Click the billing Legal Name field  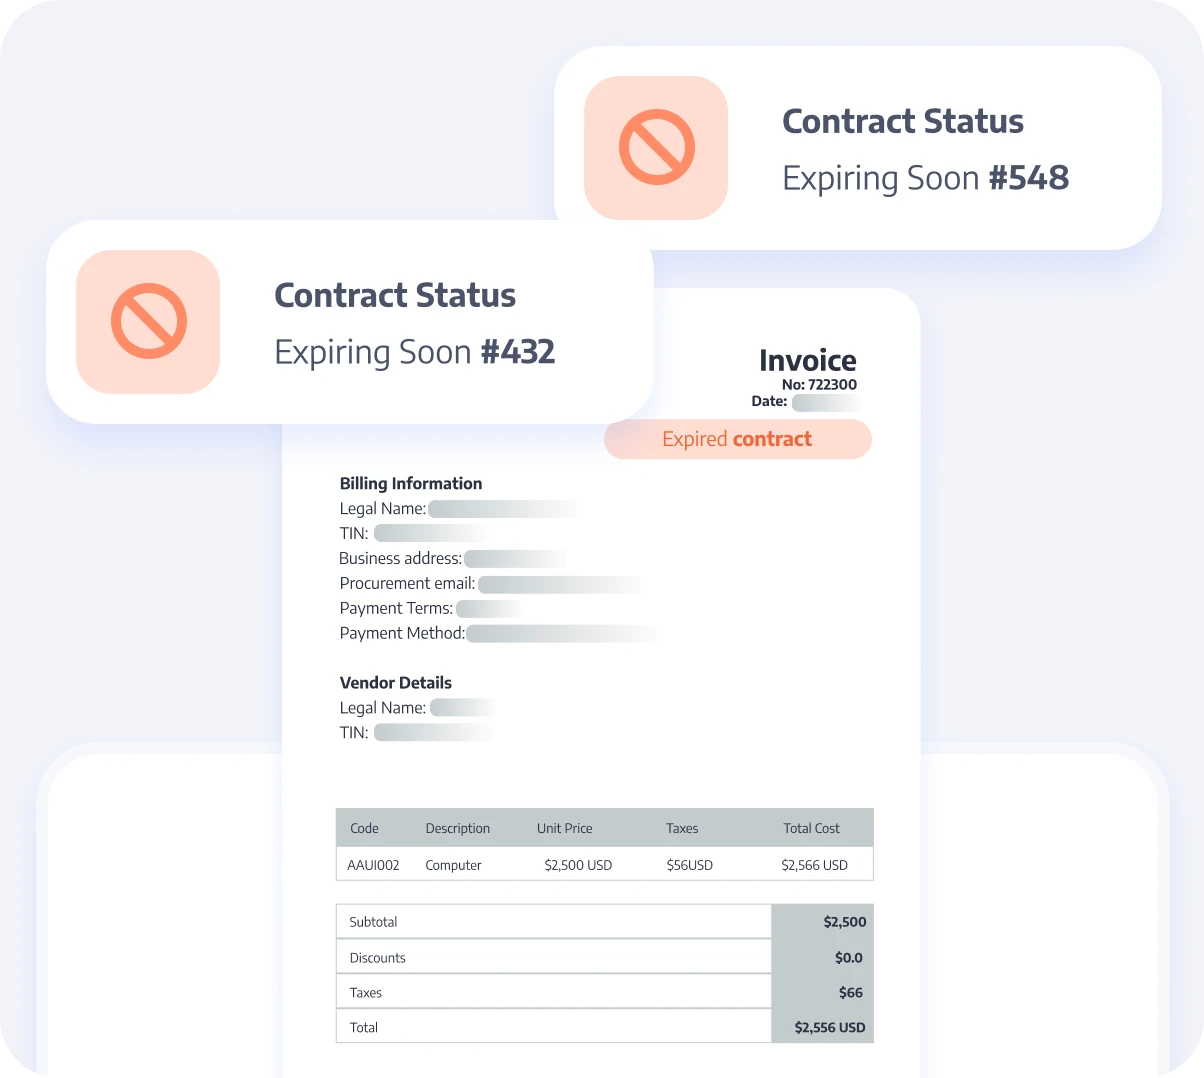point(503,509)
